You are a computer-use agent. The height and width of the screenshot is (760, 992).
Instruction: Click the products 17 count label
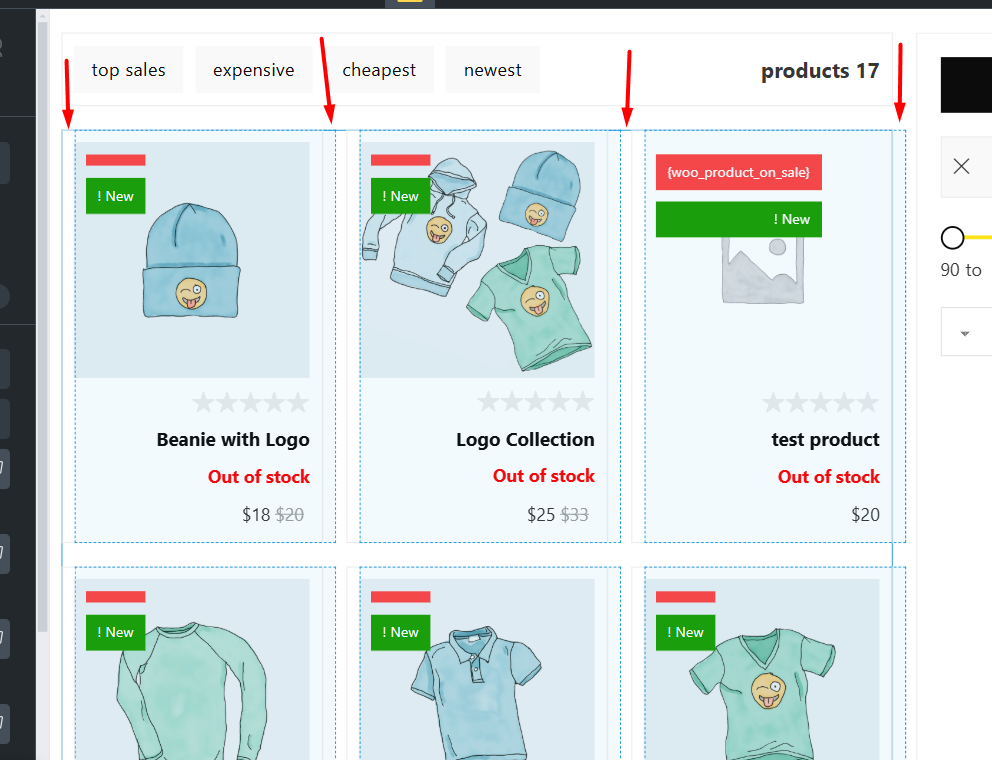coord(820,71)
